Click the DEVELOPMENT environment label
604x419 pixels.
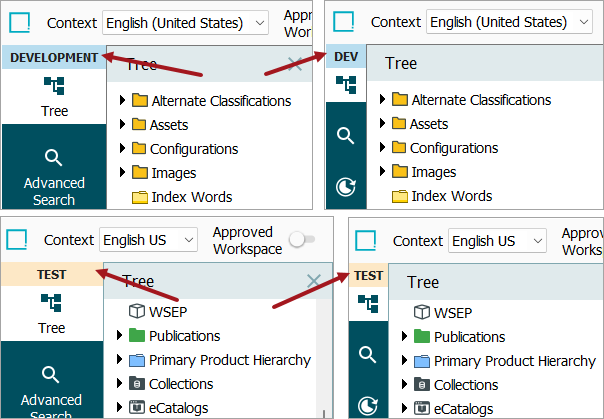[54, 58]
